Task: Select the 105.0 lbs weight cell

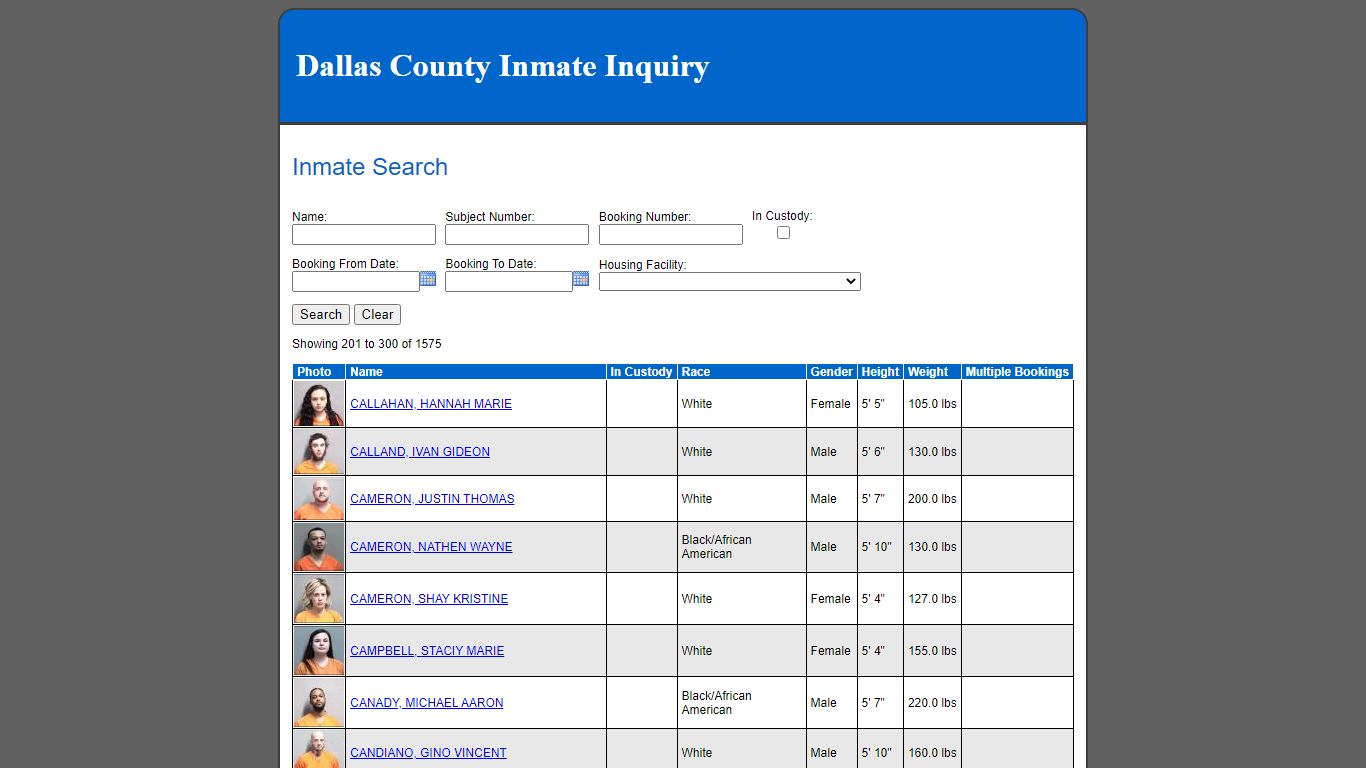Action: coord(932,404)
